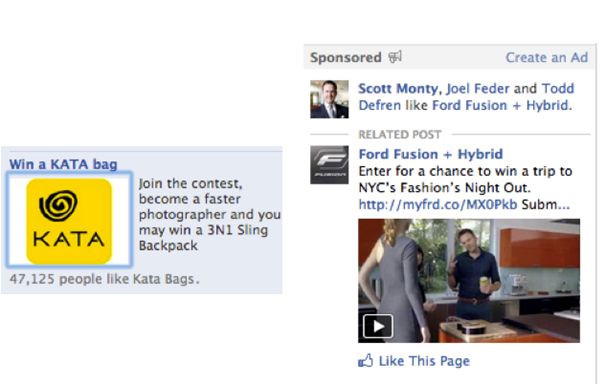Viewport: 606px width, 385px height.
Task: Open Scott Monty's profile link
Action: (398, 89)
